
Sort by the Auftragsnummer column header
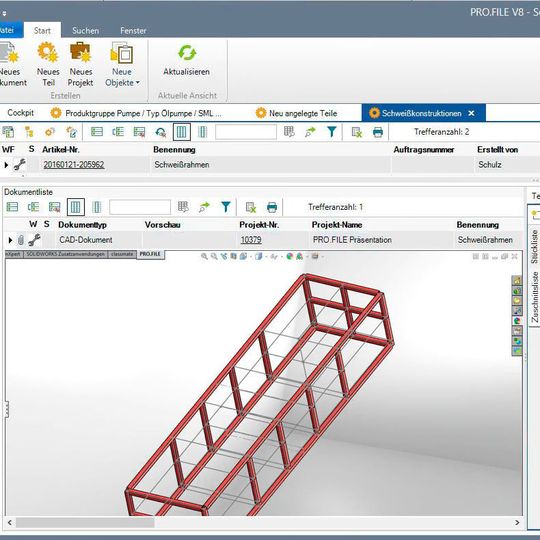(424, 150)
